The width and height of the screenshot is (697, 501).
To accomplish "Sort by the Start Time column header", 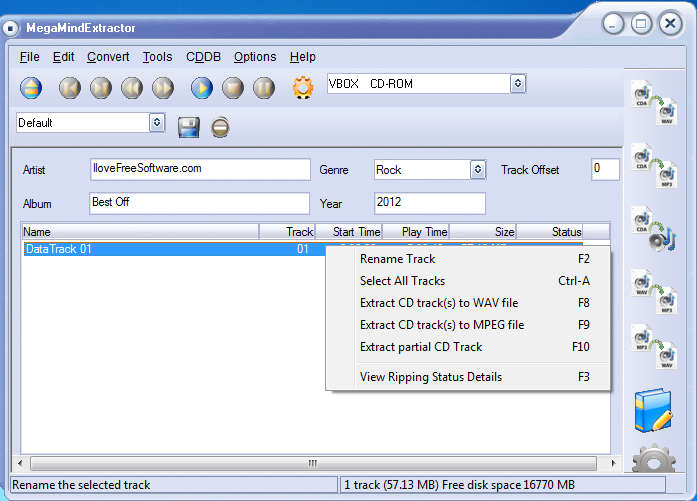I will pos(349,232).
